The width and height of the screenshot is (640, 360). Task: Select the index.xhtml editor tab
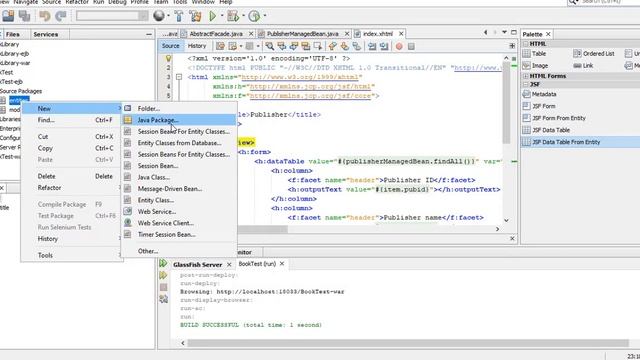pyautogui.click(x=378, y=33)
